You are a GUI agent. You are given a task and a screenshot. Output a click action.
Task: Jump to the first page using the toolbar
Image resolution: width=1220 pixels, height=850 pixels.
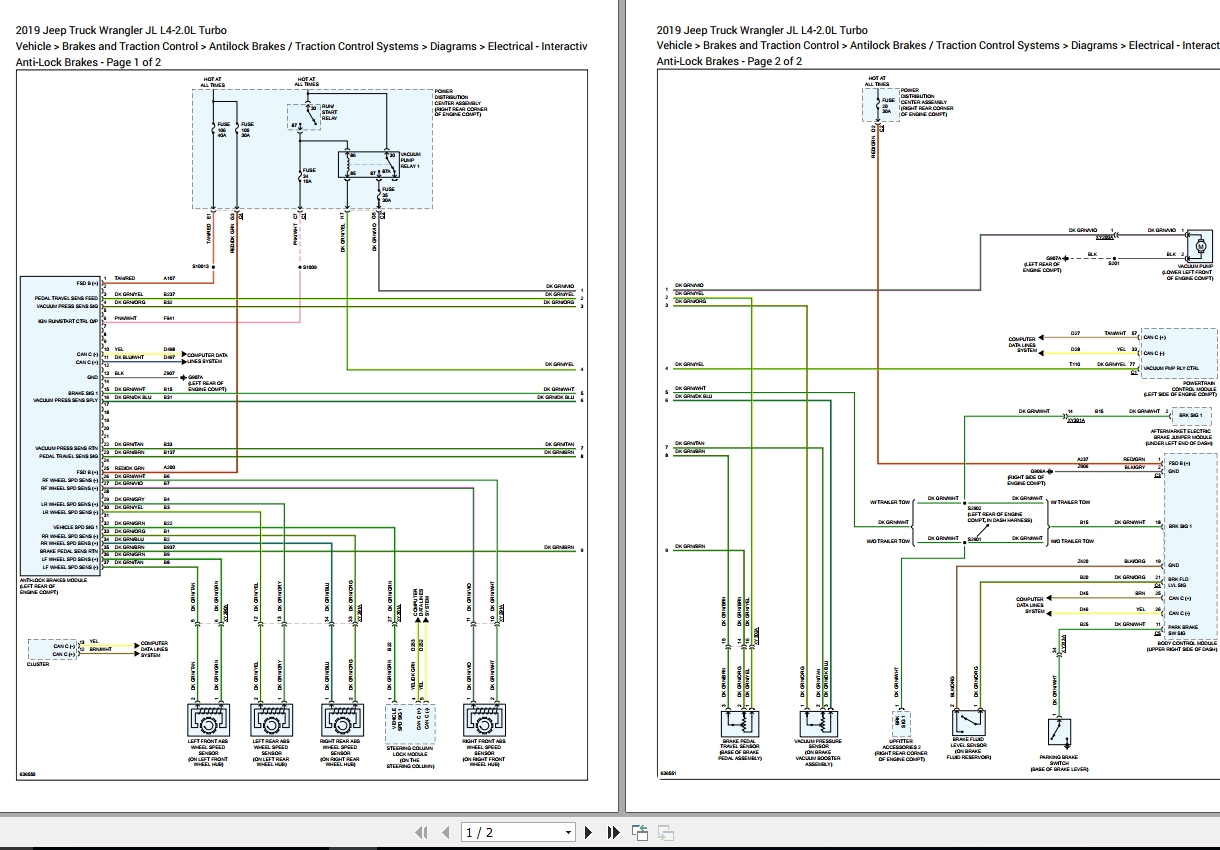[421, 831]
